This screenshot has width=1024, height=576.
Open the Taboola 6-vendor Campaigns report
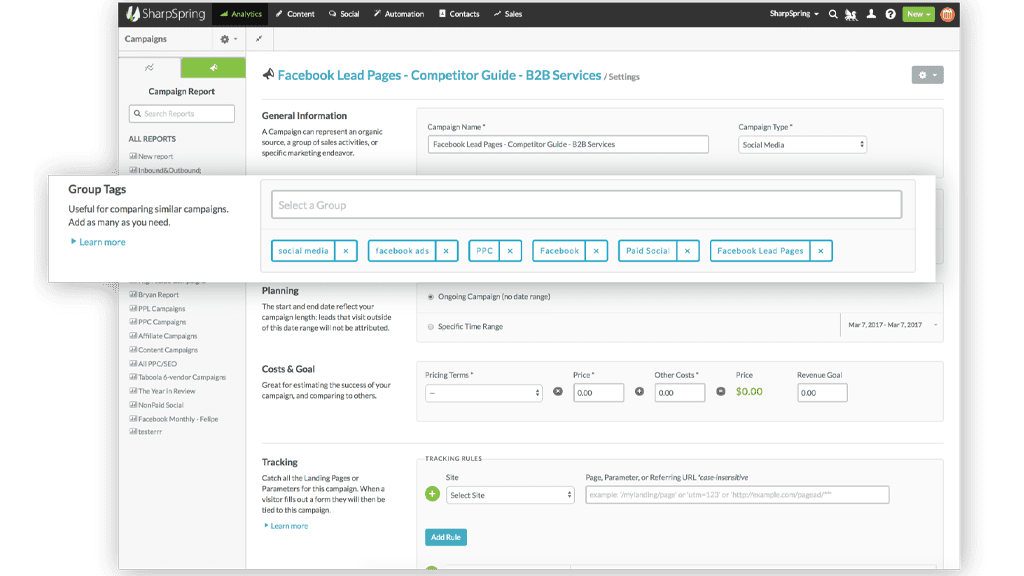pos(178,377)
